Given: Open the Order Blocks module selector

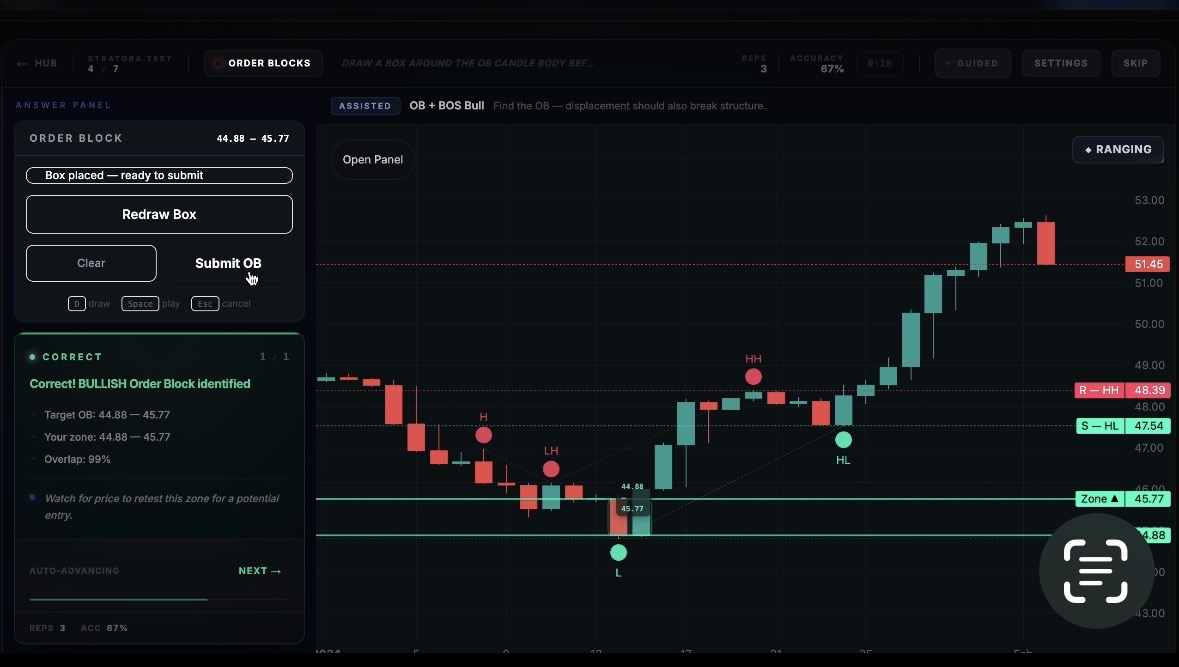Looking at the screenshot, I should 263,63.
